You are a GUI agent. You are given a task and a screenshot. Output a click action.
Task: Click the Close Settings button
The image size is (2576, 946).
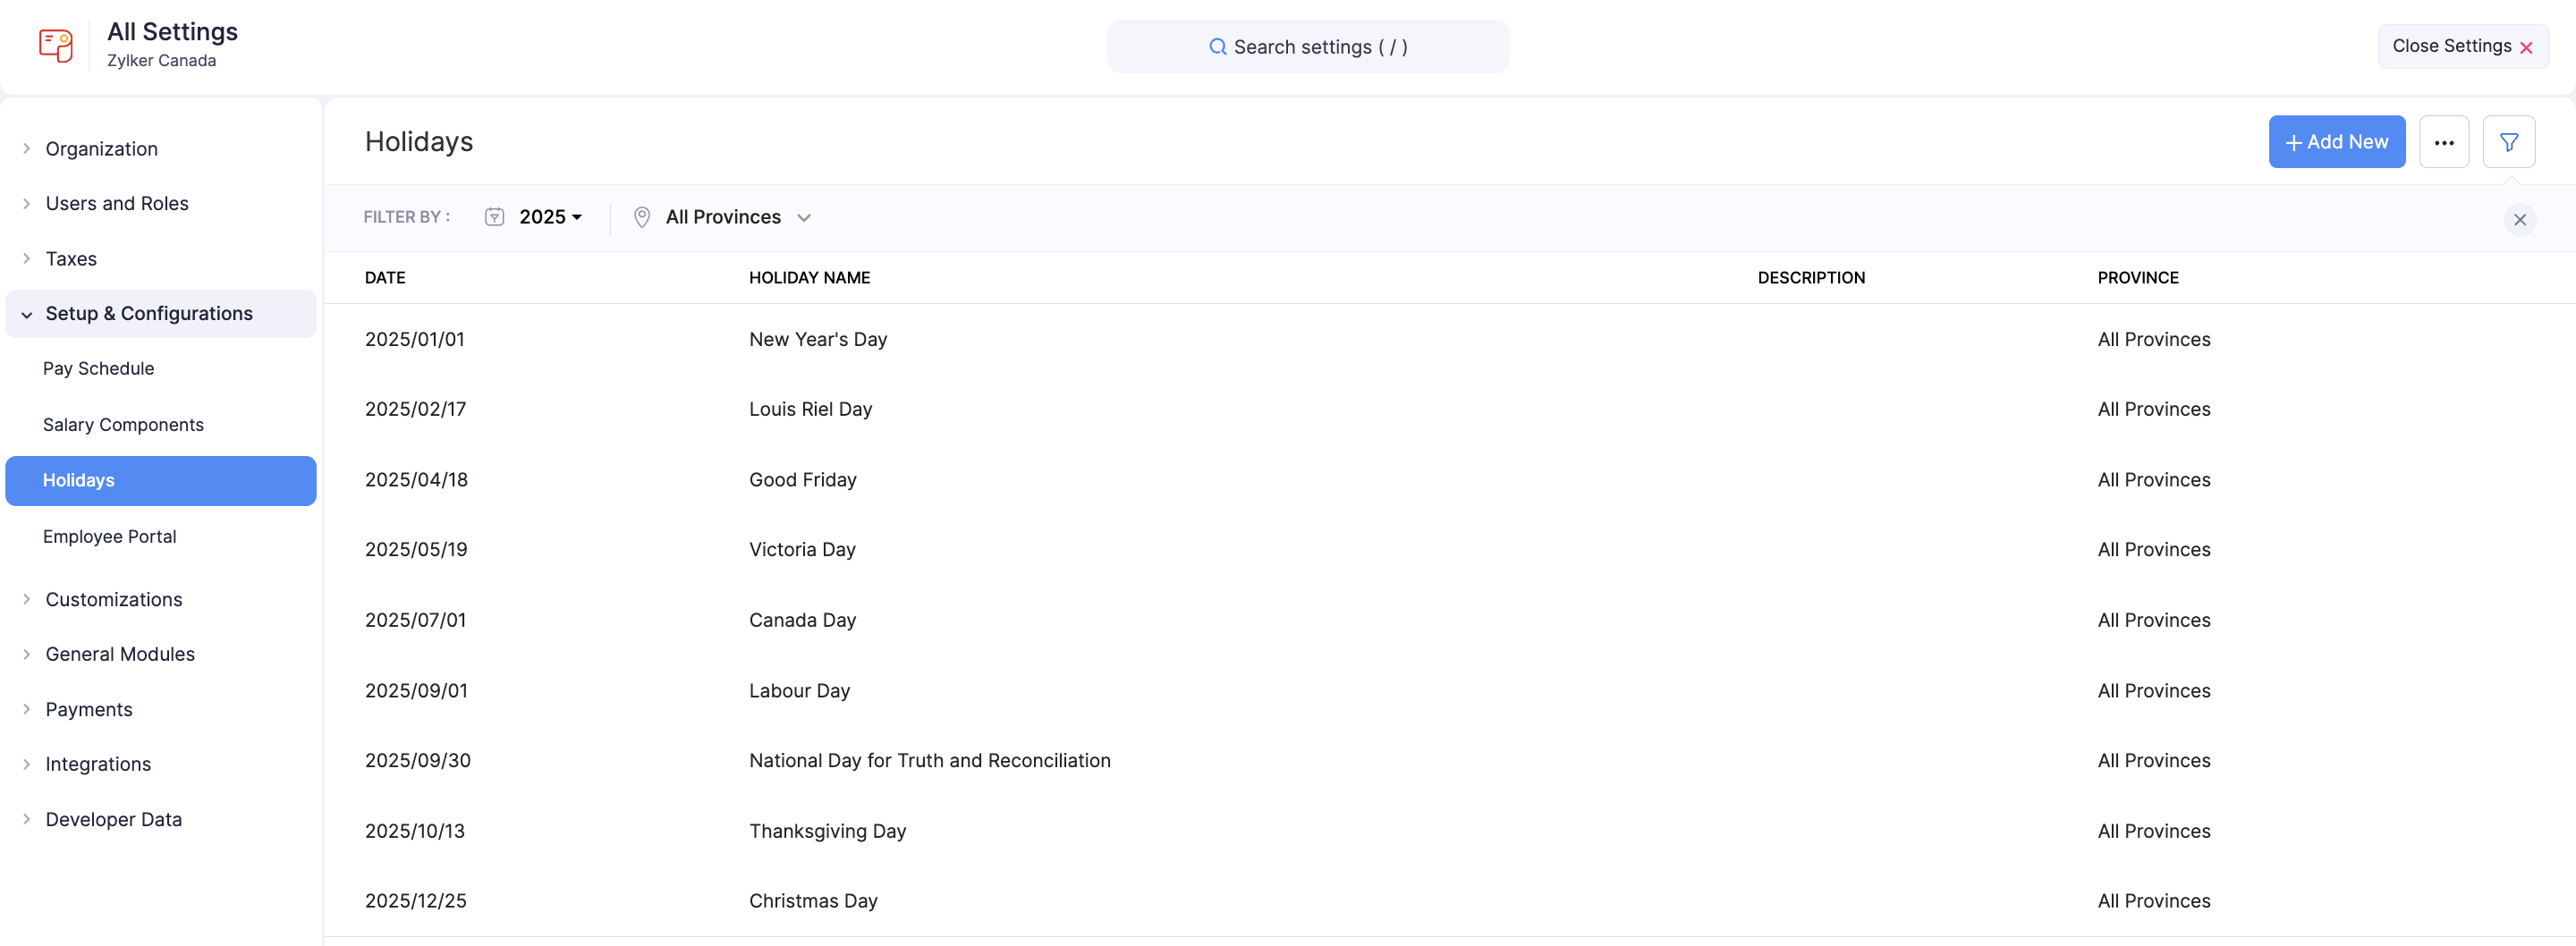click(2461, 46)
